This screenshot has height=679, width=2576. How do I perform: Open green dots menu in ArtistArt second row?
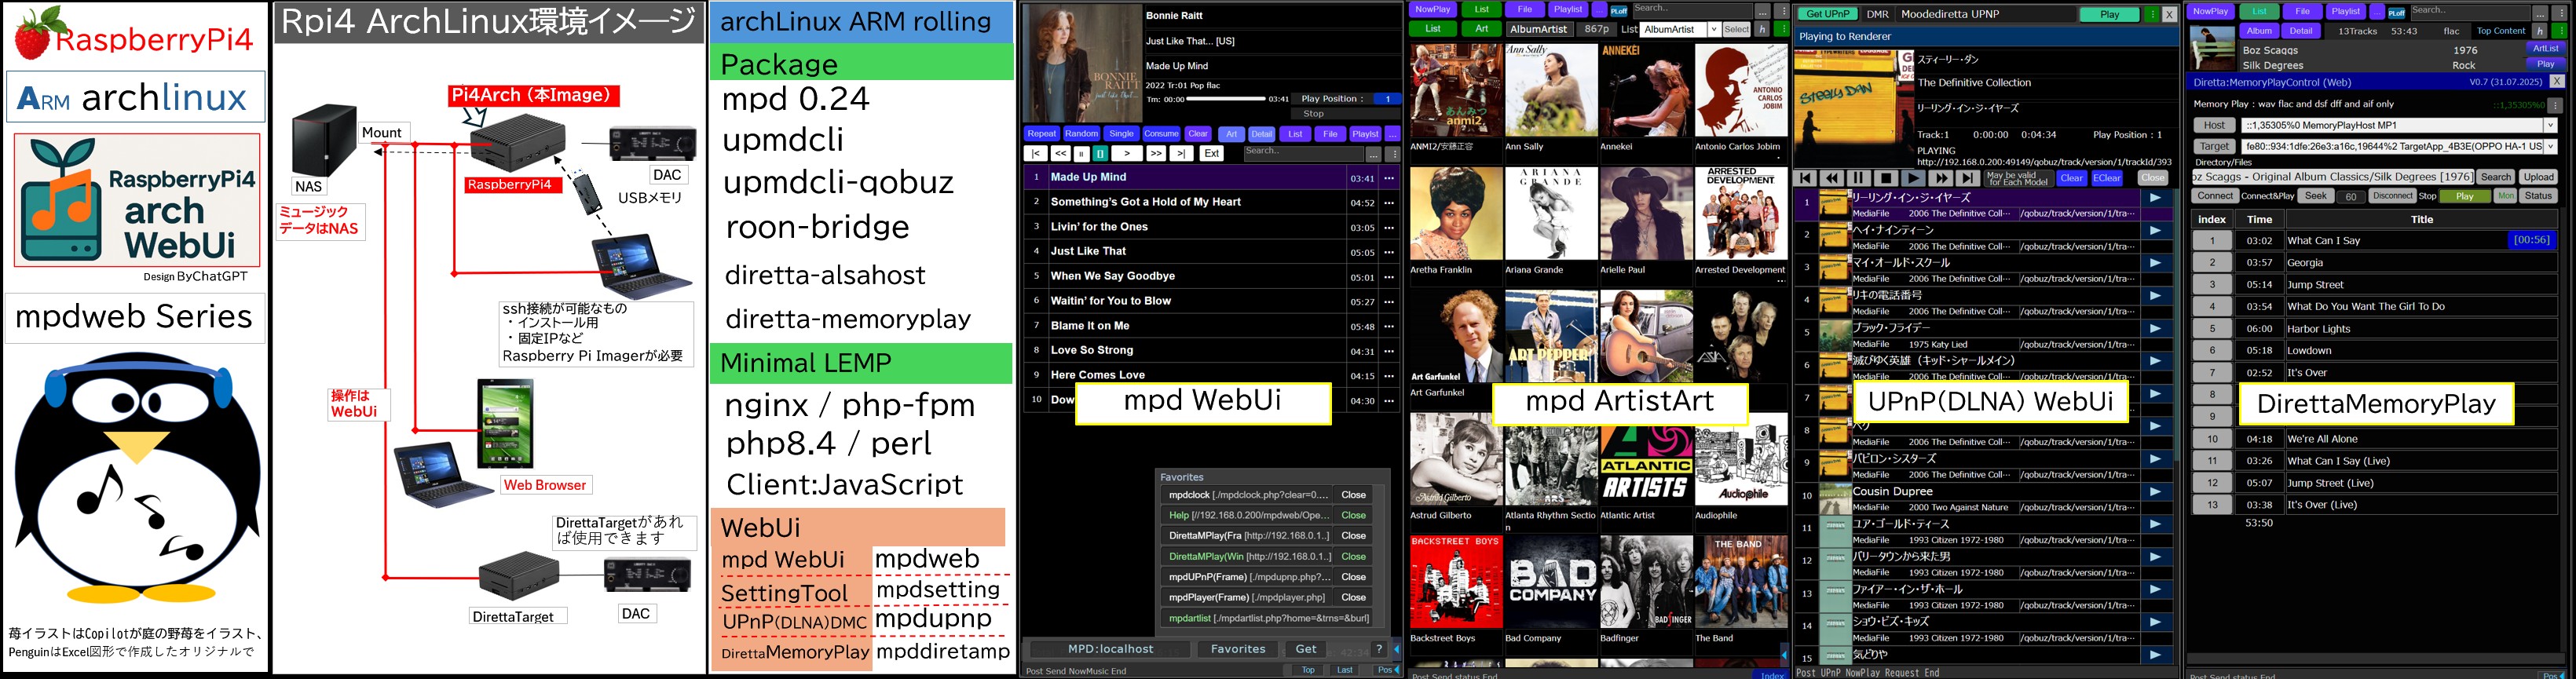tap(1782, 29)
